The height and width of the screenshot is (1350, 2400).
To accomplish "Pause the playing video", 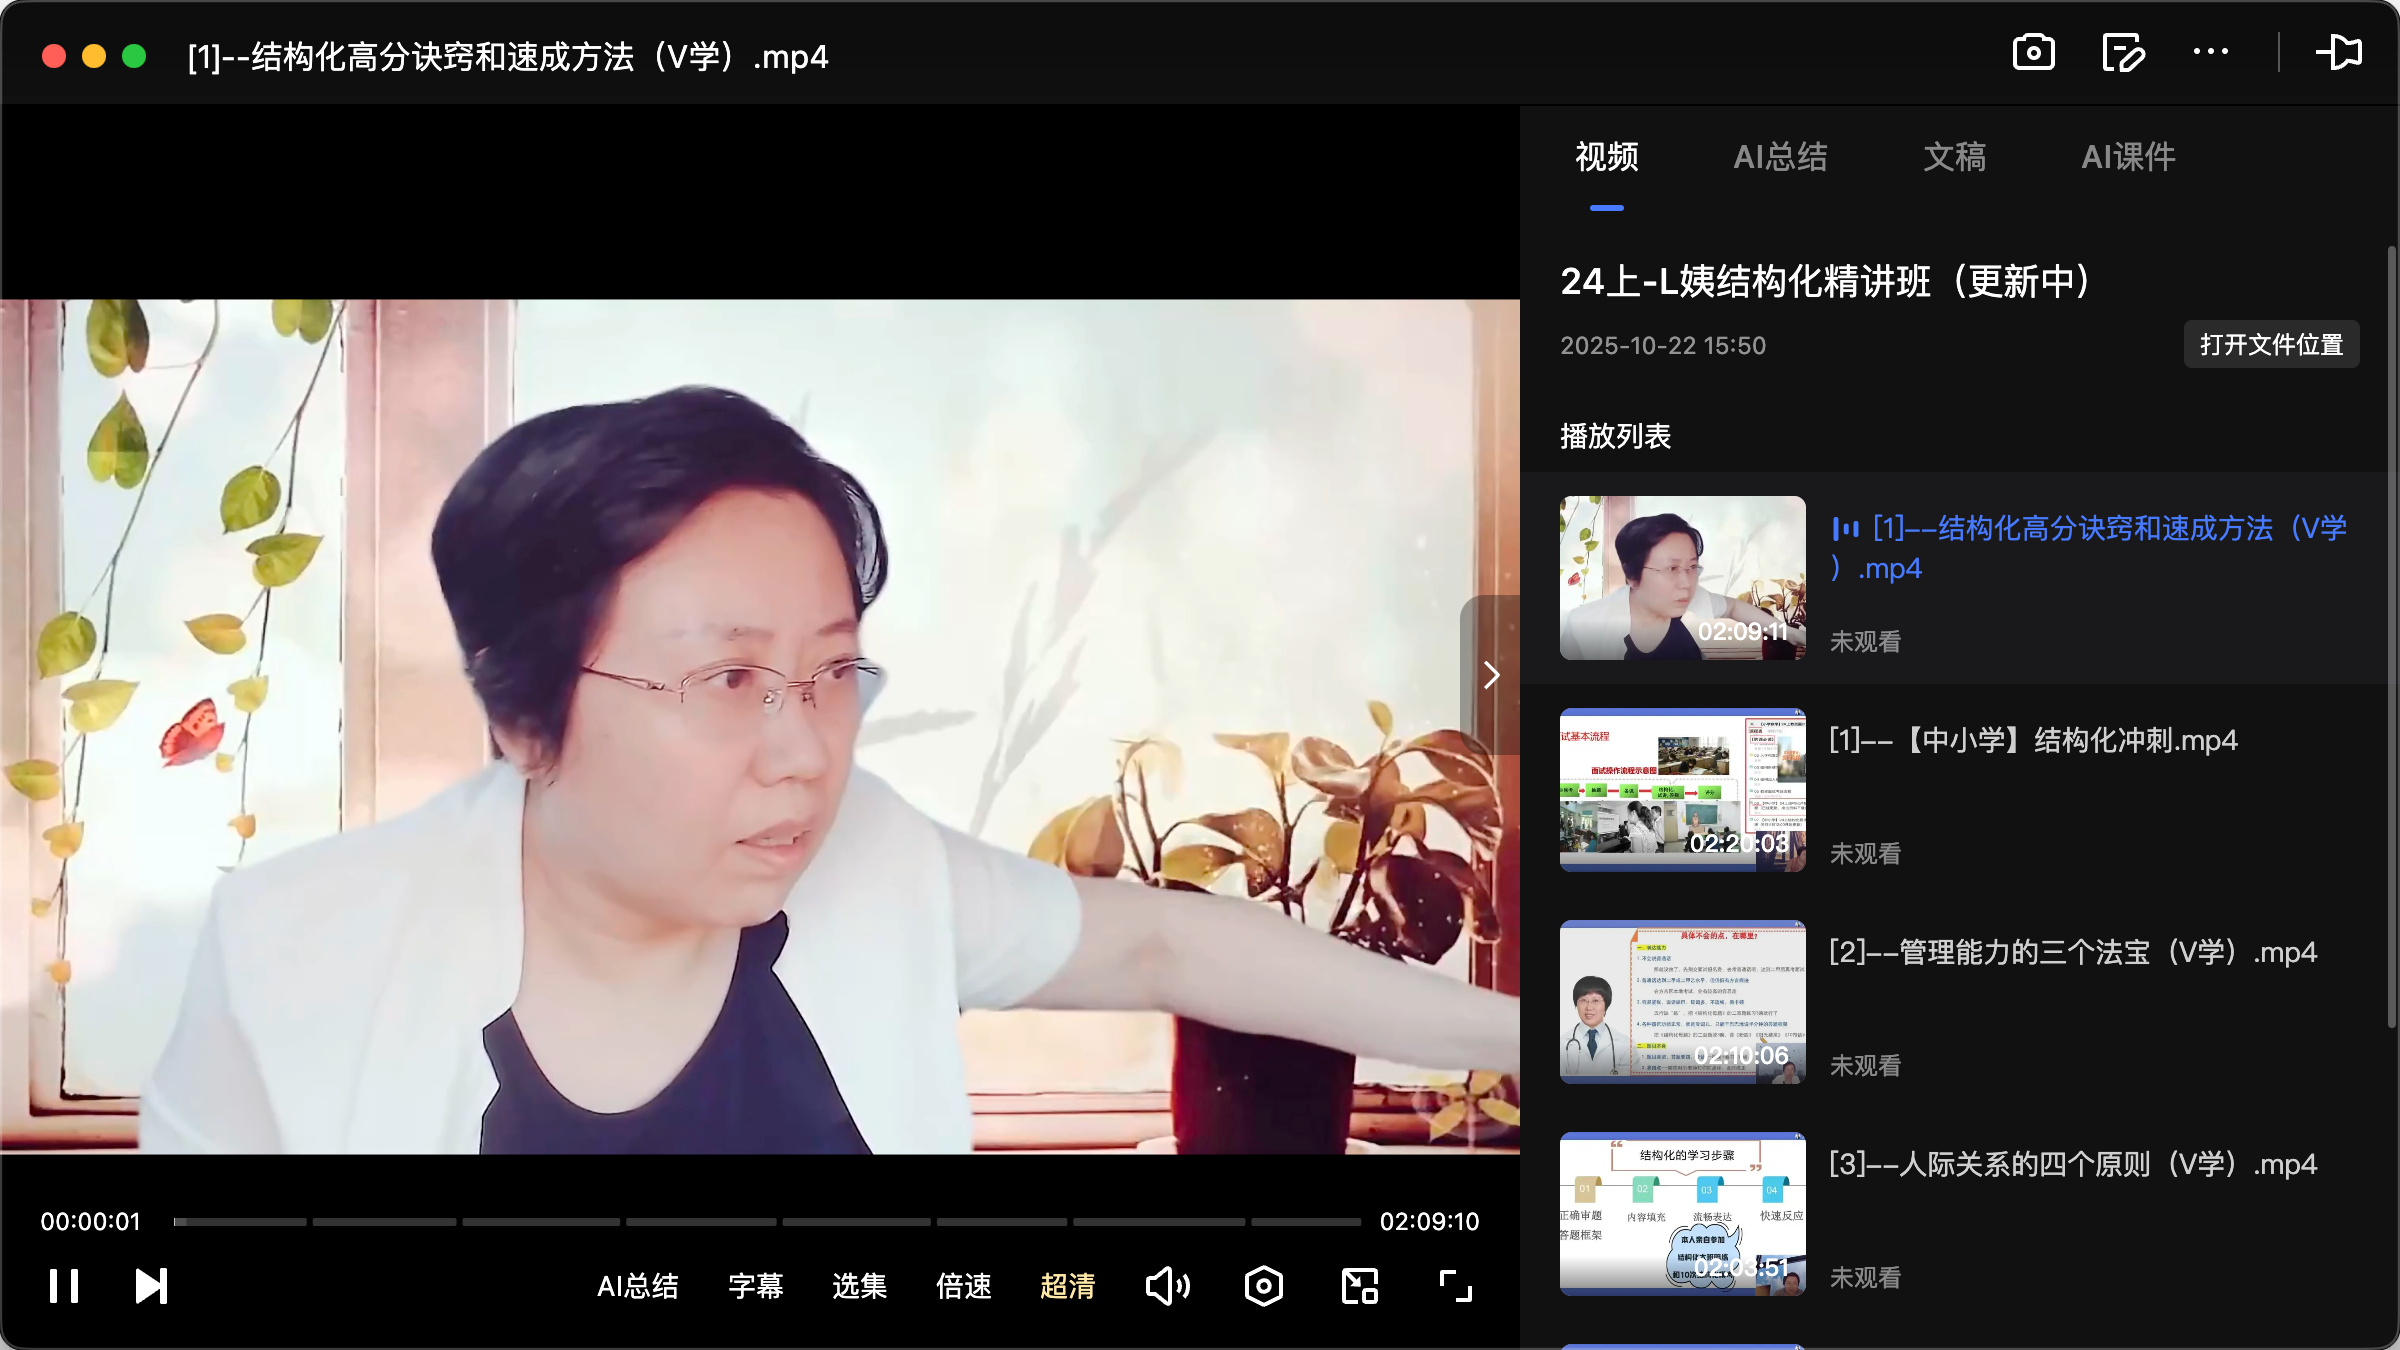I will tap(64, 1287).
